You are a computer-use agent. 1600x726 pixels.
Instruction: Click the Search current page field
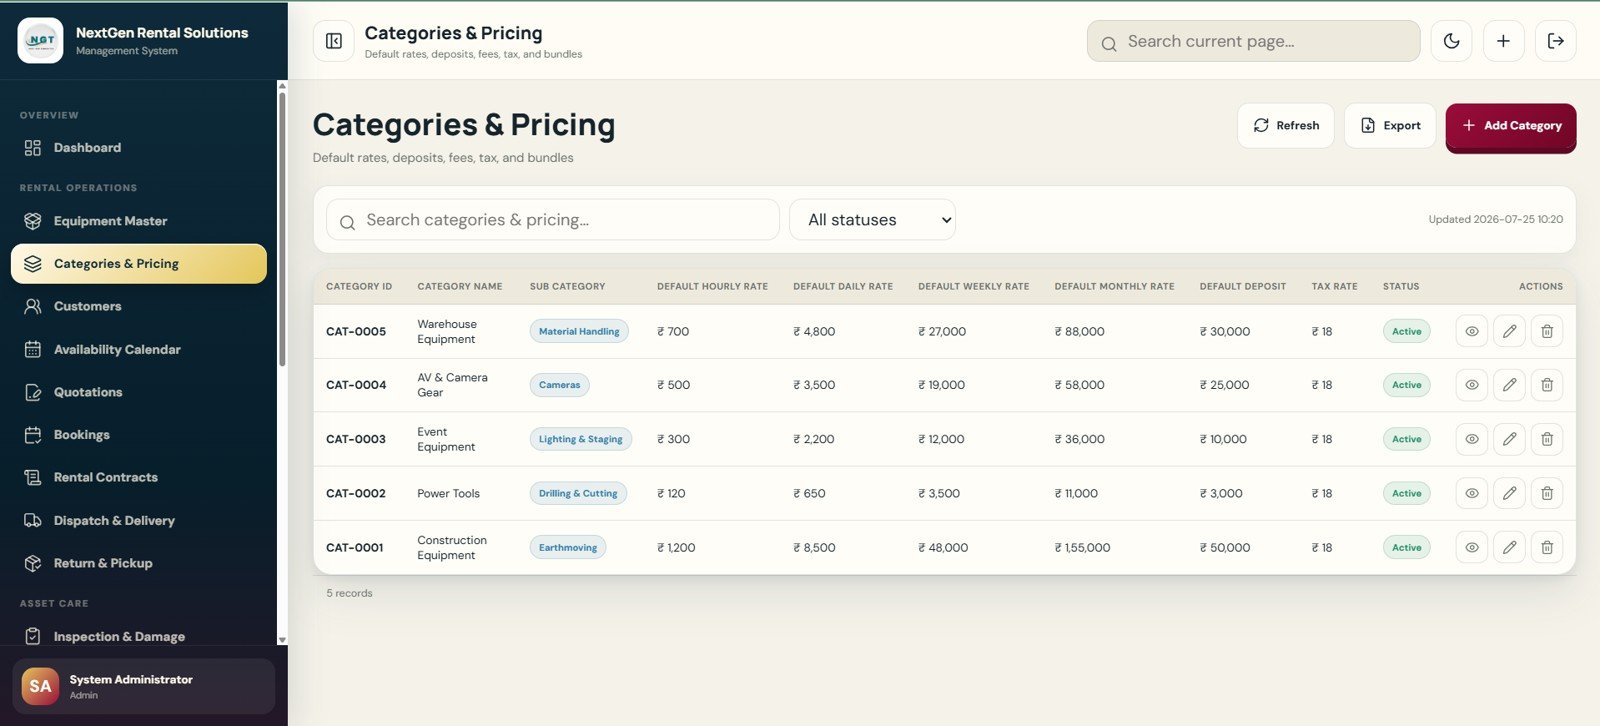pos(1254,41)
